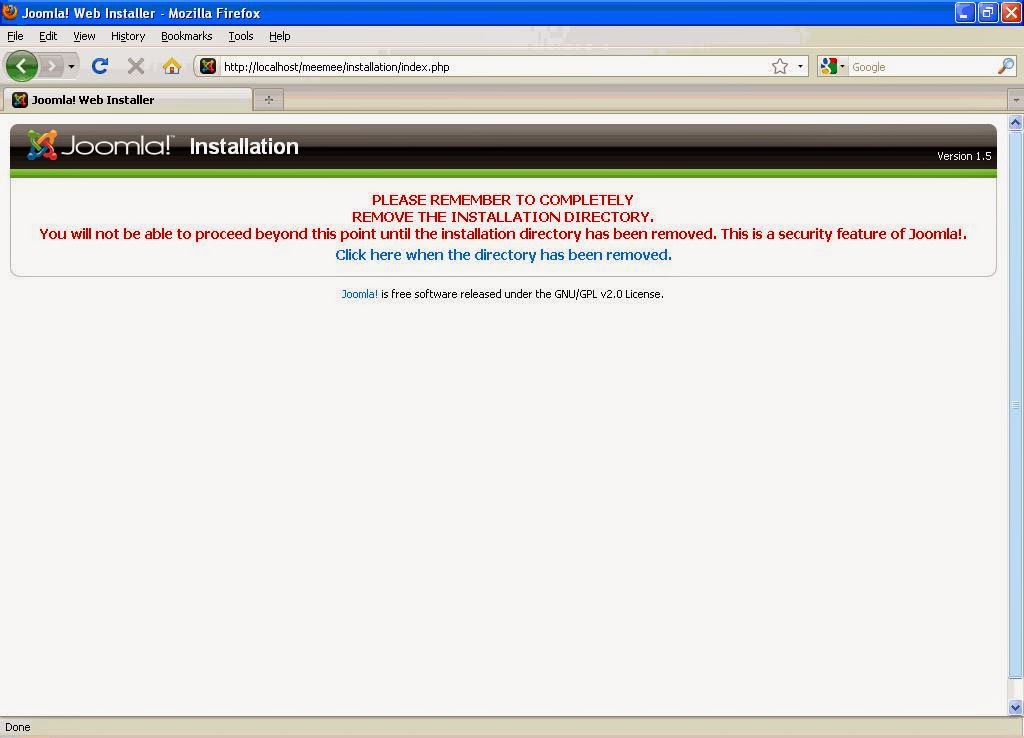Viewport: 1024px width, 738px height.
Task: Open the File menu
Action: tap(15, 36)
